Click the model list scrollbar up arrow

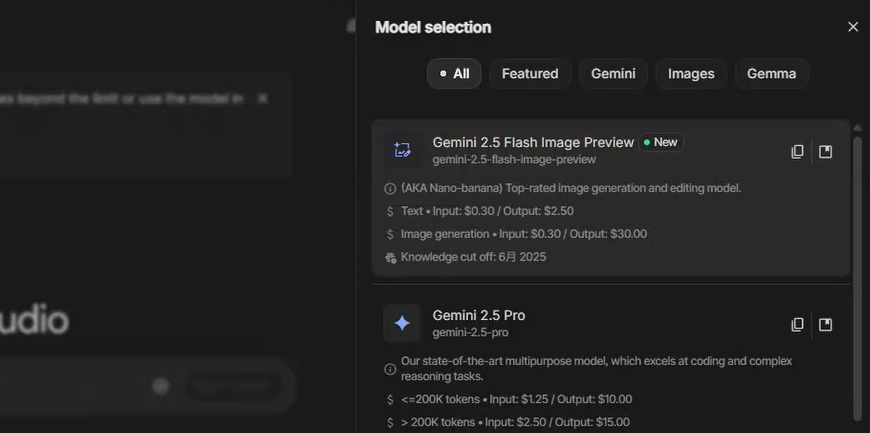click(x=857, y=128)
